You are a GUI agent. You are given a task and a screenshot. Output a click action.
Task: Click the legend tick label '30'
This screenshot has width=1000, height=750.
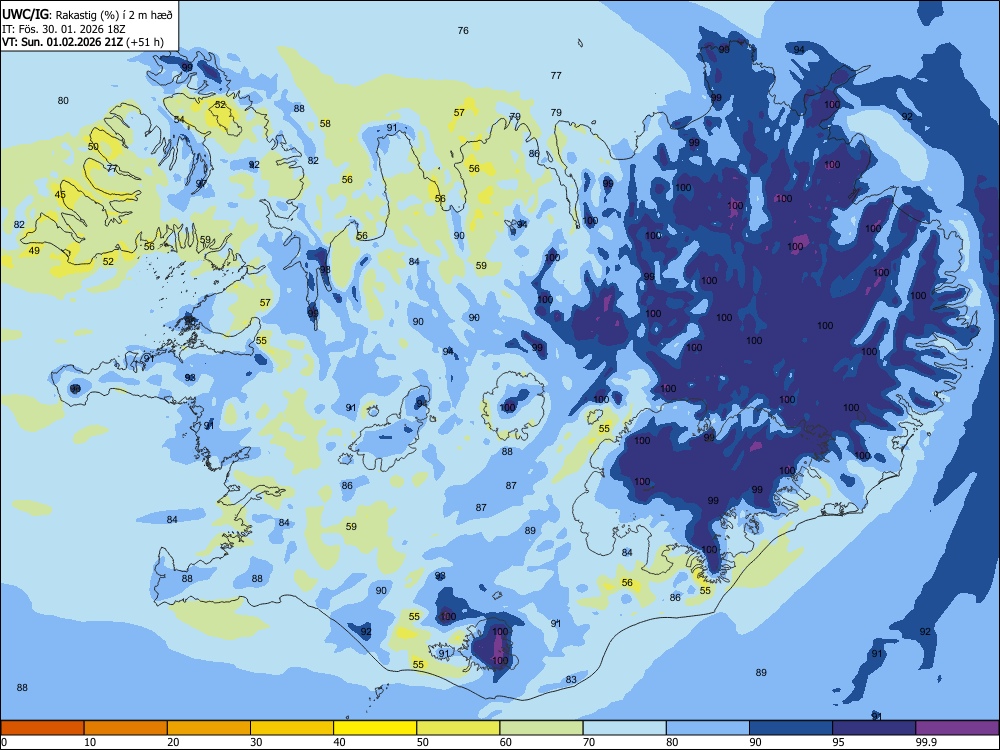click(x=256, y=742)
